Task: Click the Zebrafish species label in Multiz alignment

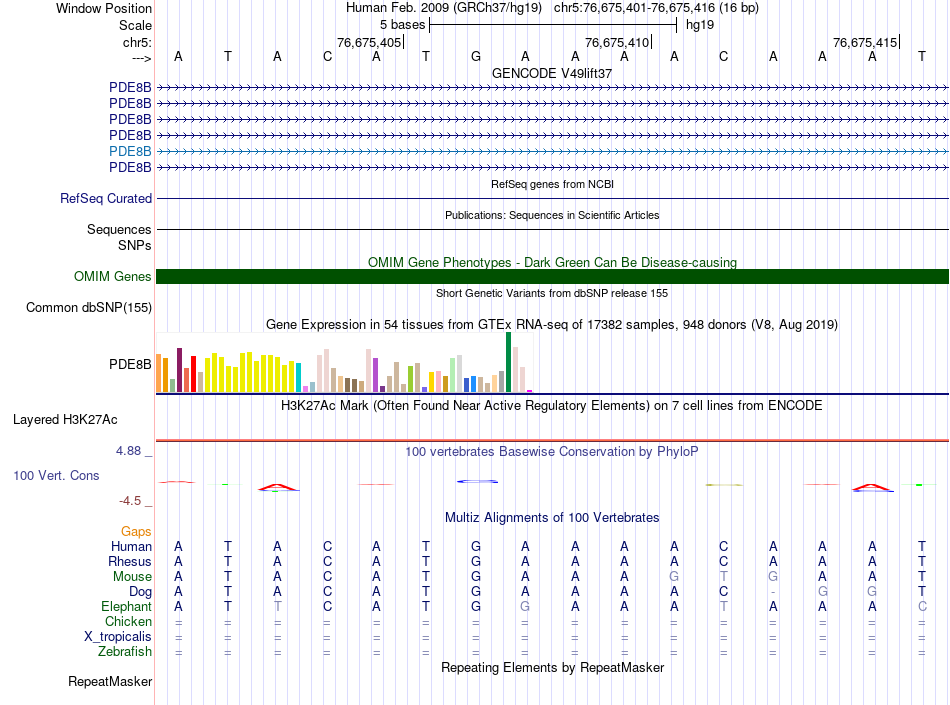Action: (125, 652)
